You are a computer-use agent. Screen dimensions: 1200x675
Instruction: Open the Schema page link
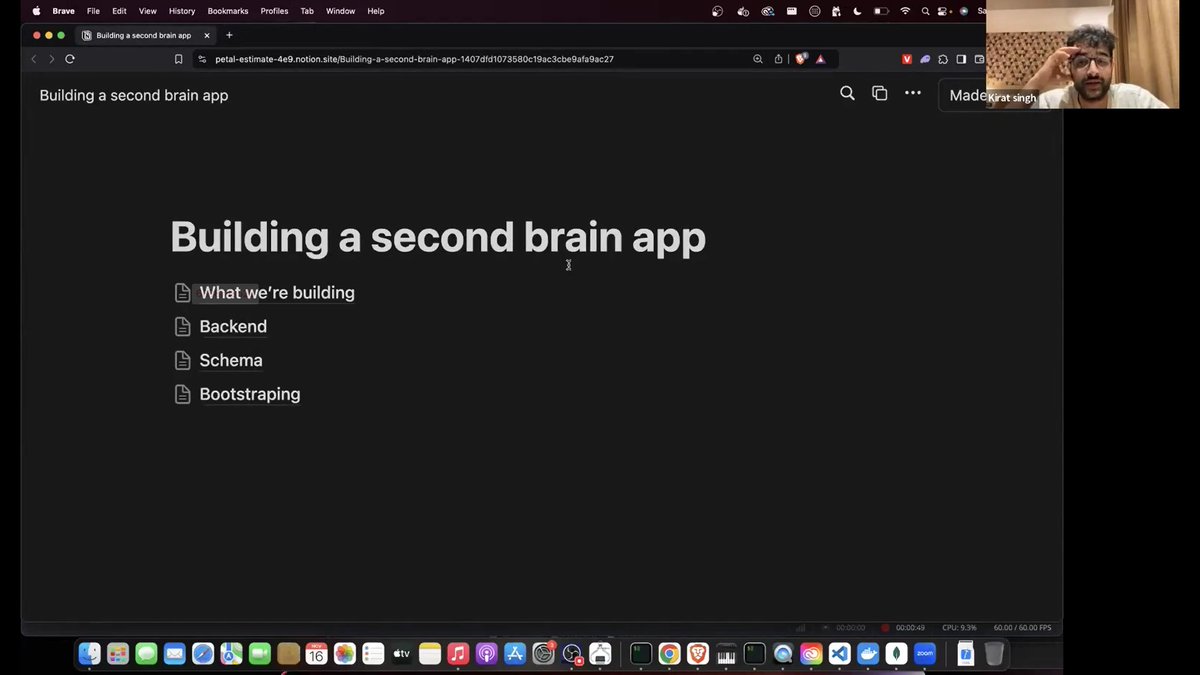point(231,361)
